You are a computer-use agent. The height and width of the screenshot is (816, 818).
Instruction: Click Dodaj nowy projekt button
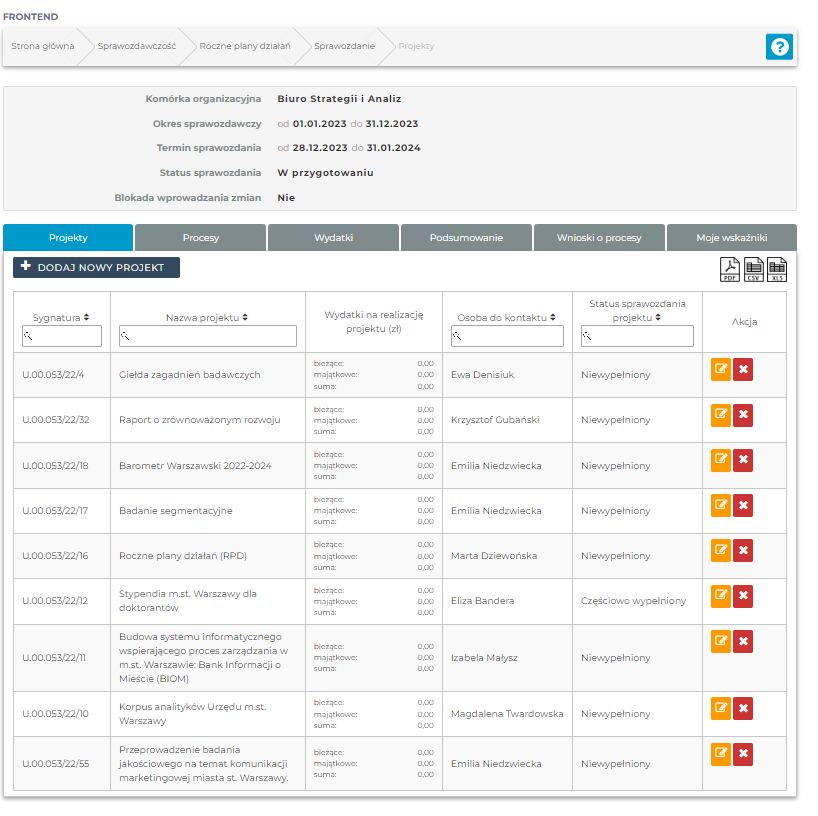(x=96, y=268)
